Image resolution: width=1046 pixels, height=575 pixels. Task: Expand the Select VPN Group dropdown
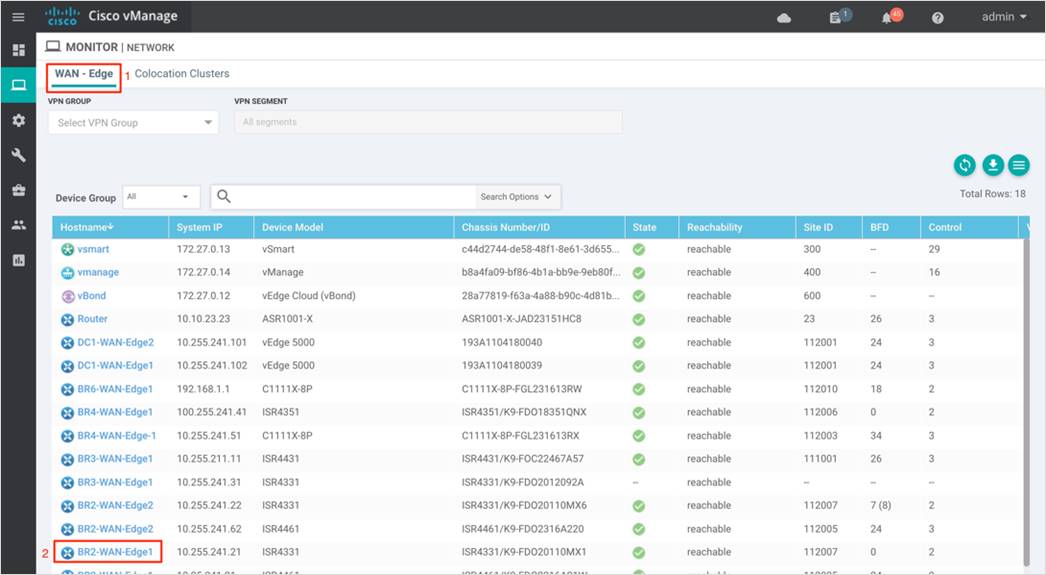tap(133, 123)
